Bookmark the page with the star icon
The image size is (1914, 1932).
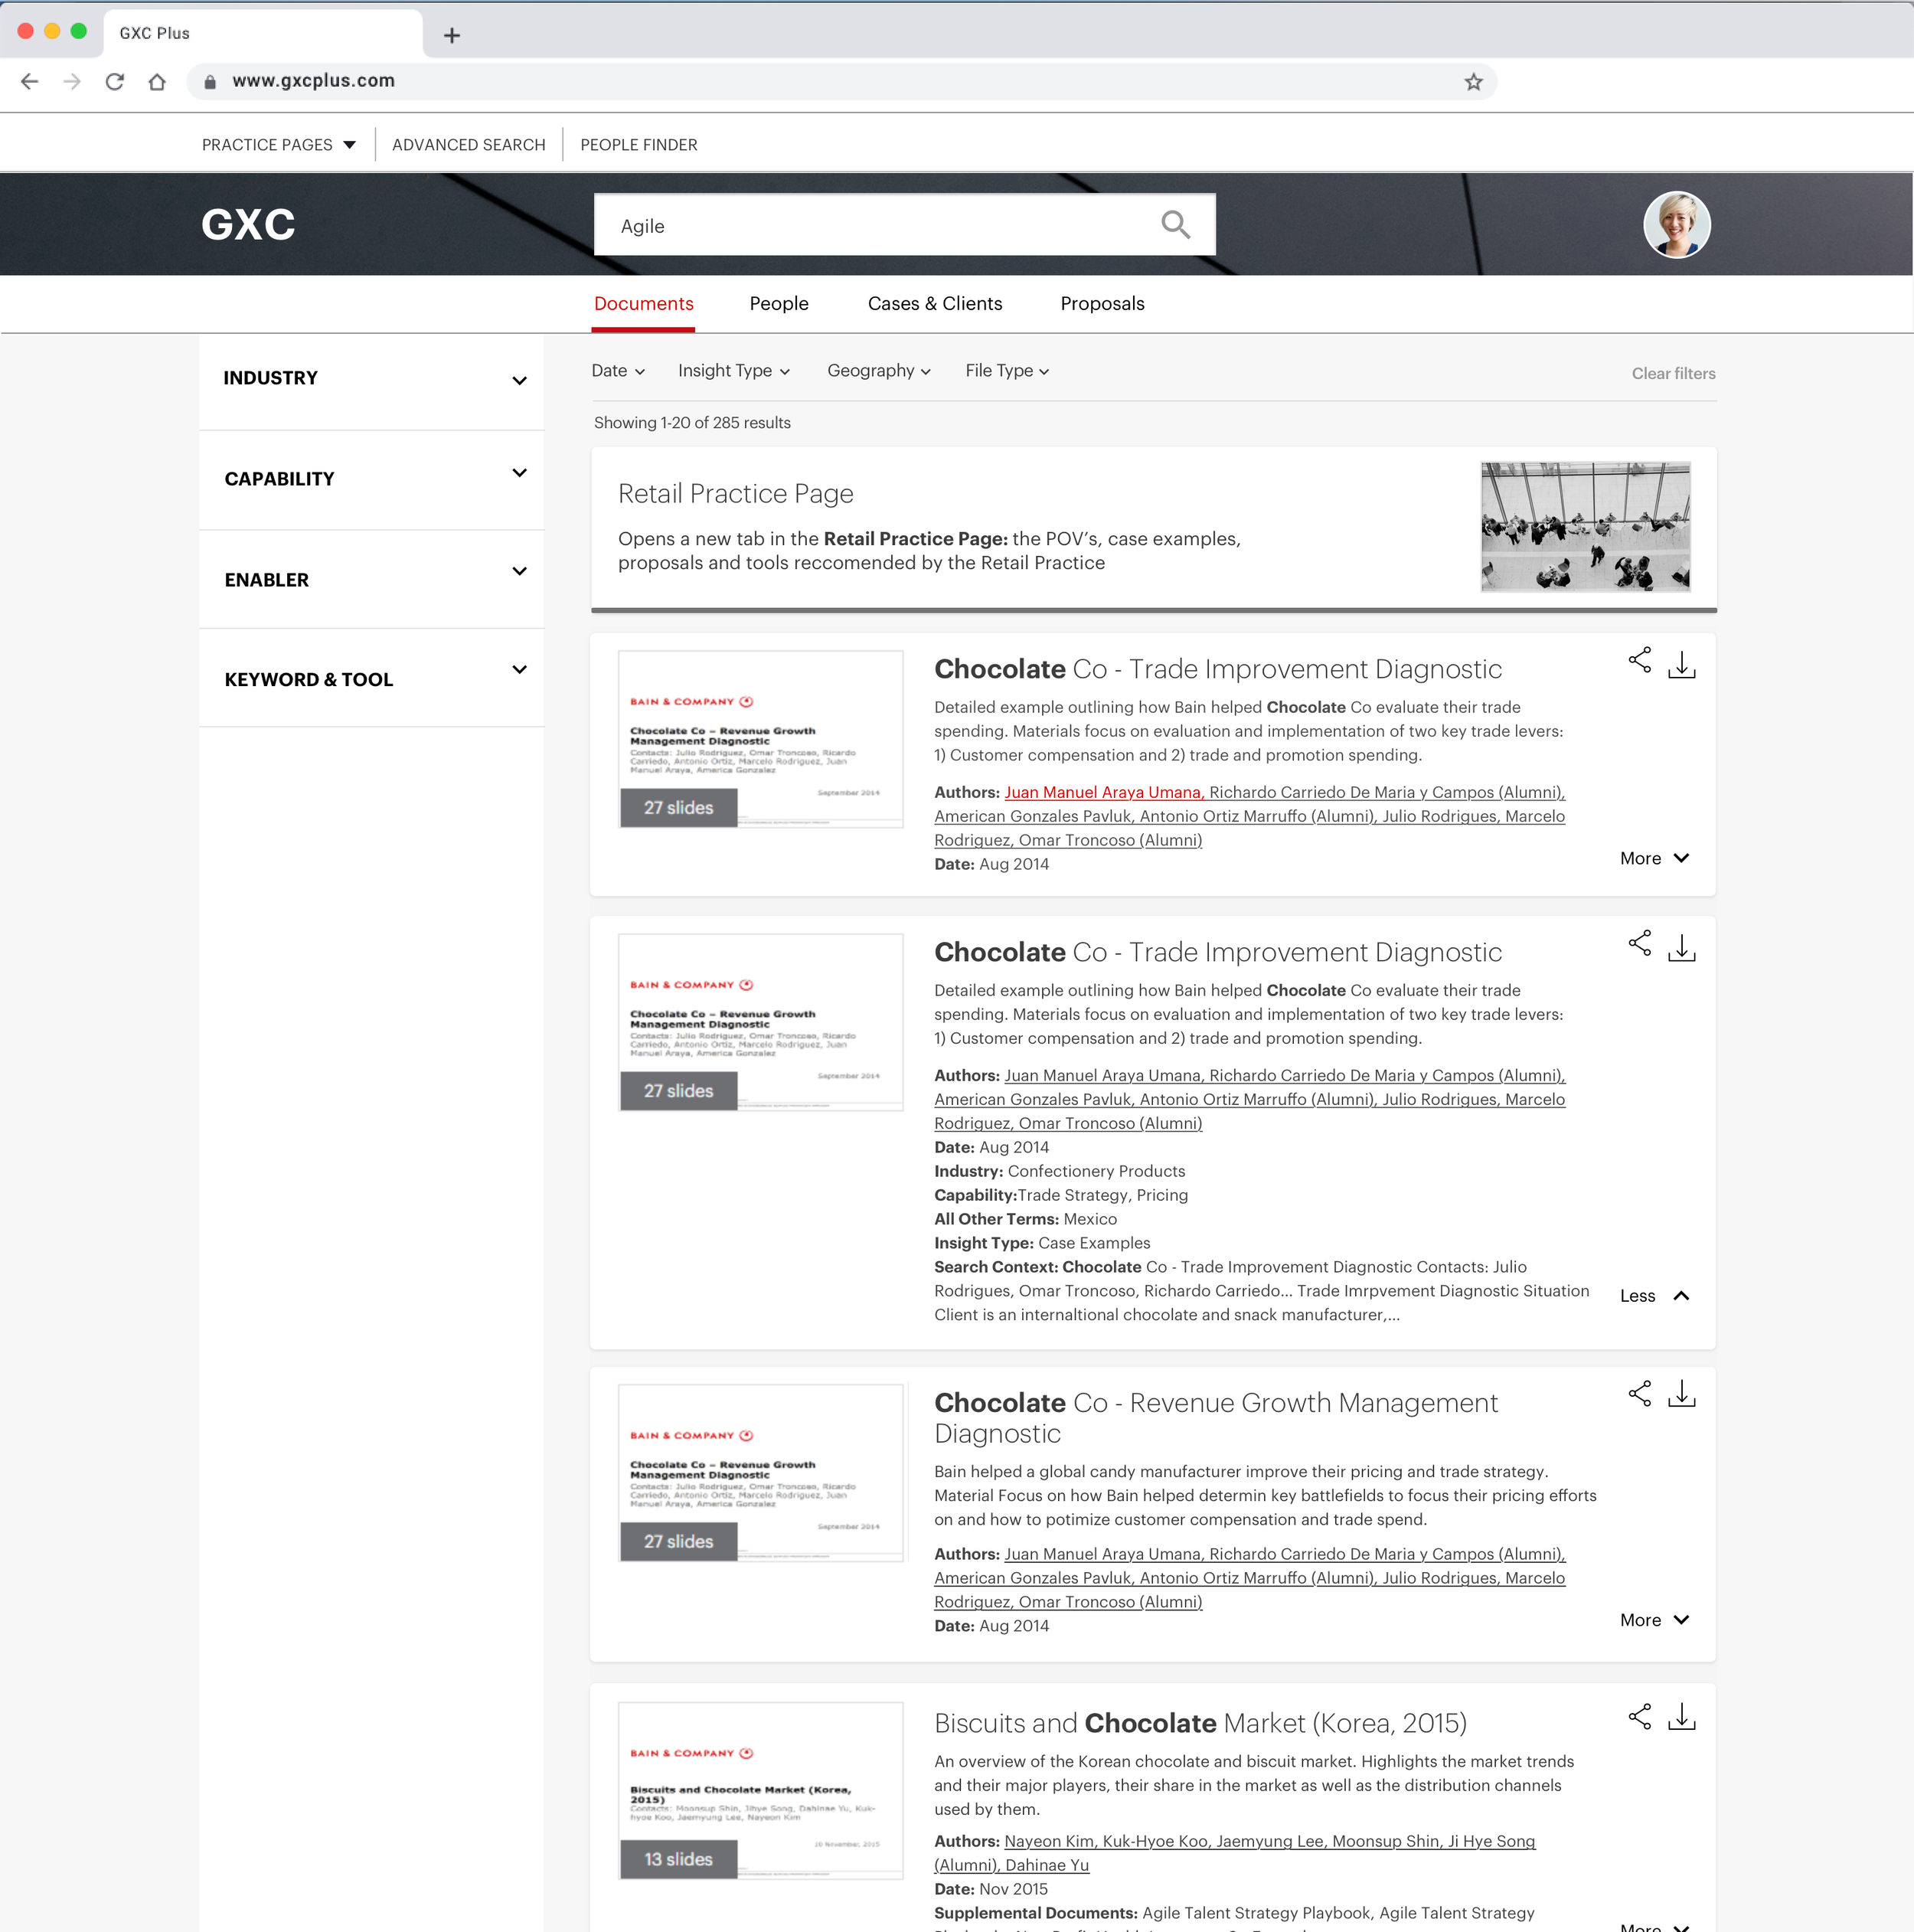tap(1473, 82)
